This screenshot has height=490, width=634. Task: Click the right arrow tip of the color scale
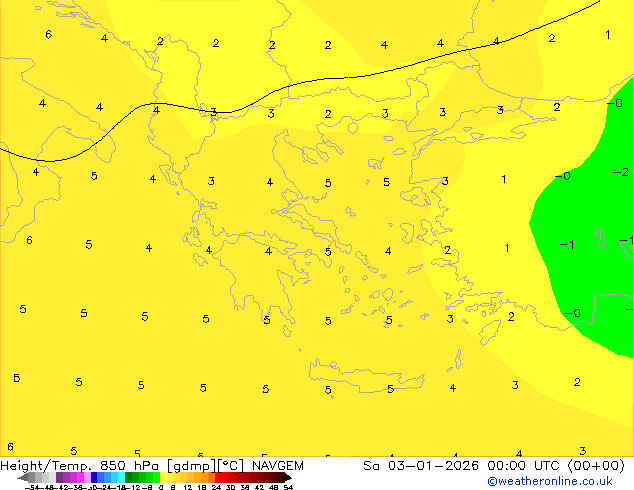point(289,478)
